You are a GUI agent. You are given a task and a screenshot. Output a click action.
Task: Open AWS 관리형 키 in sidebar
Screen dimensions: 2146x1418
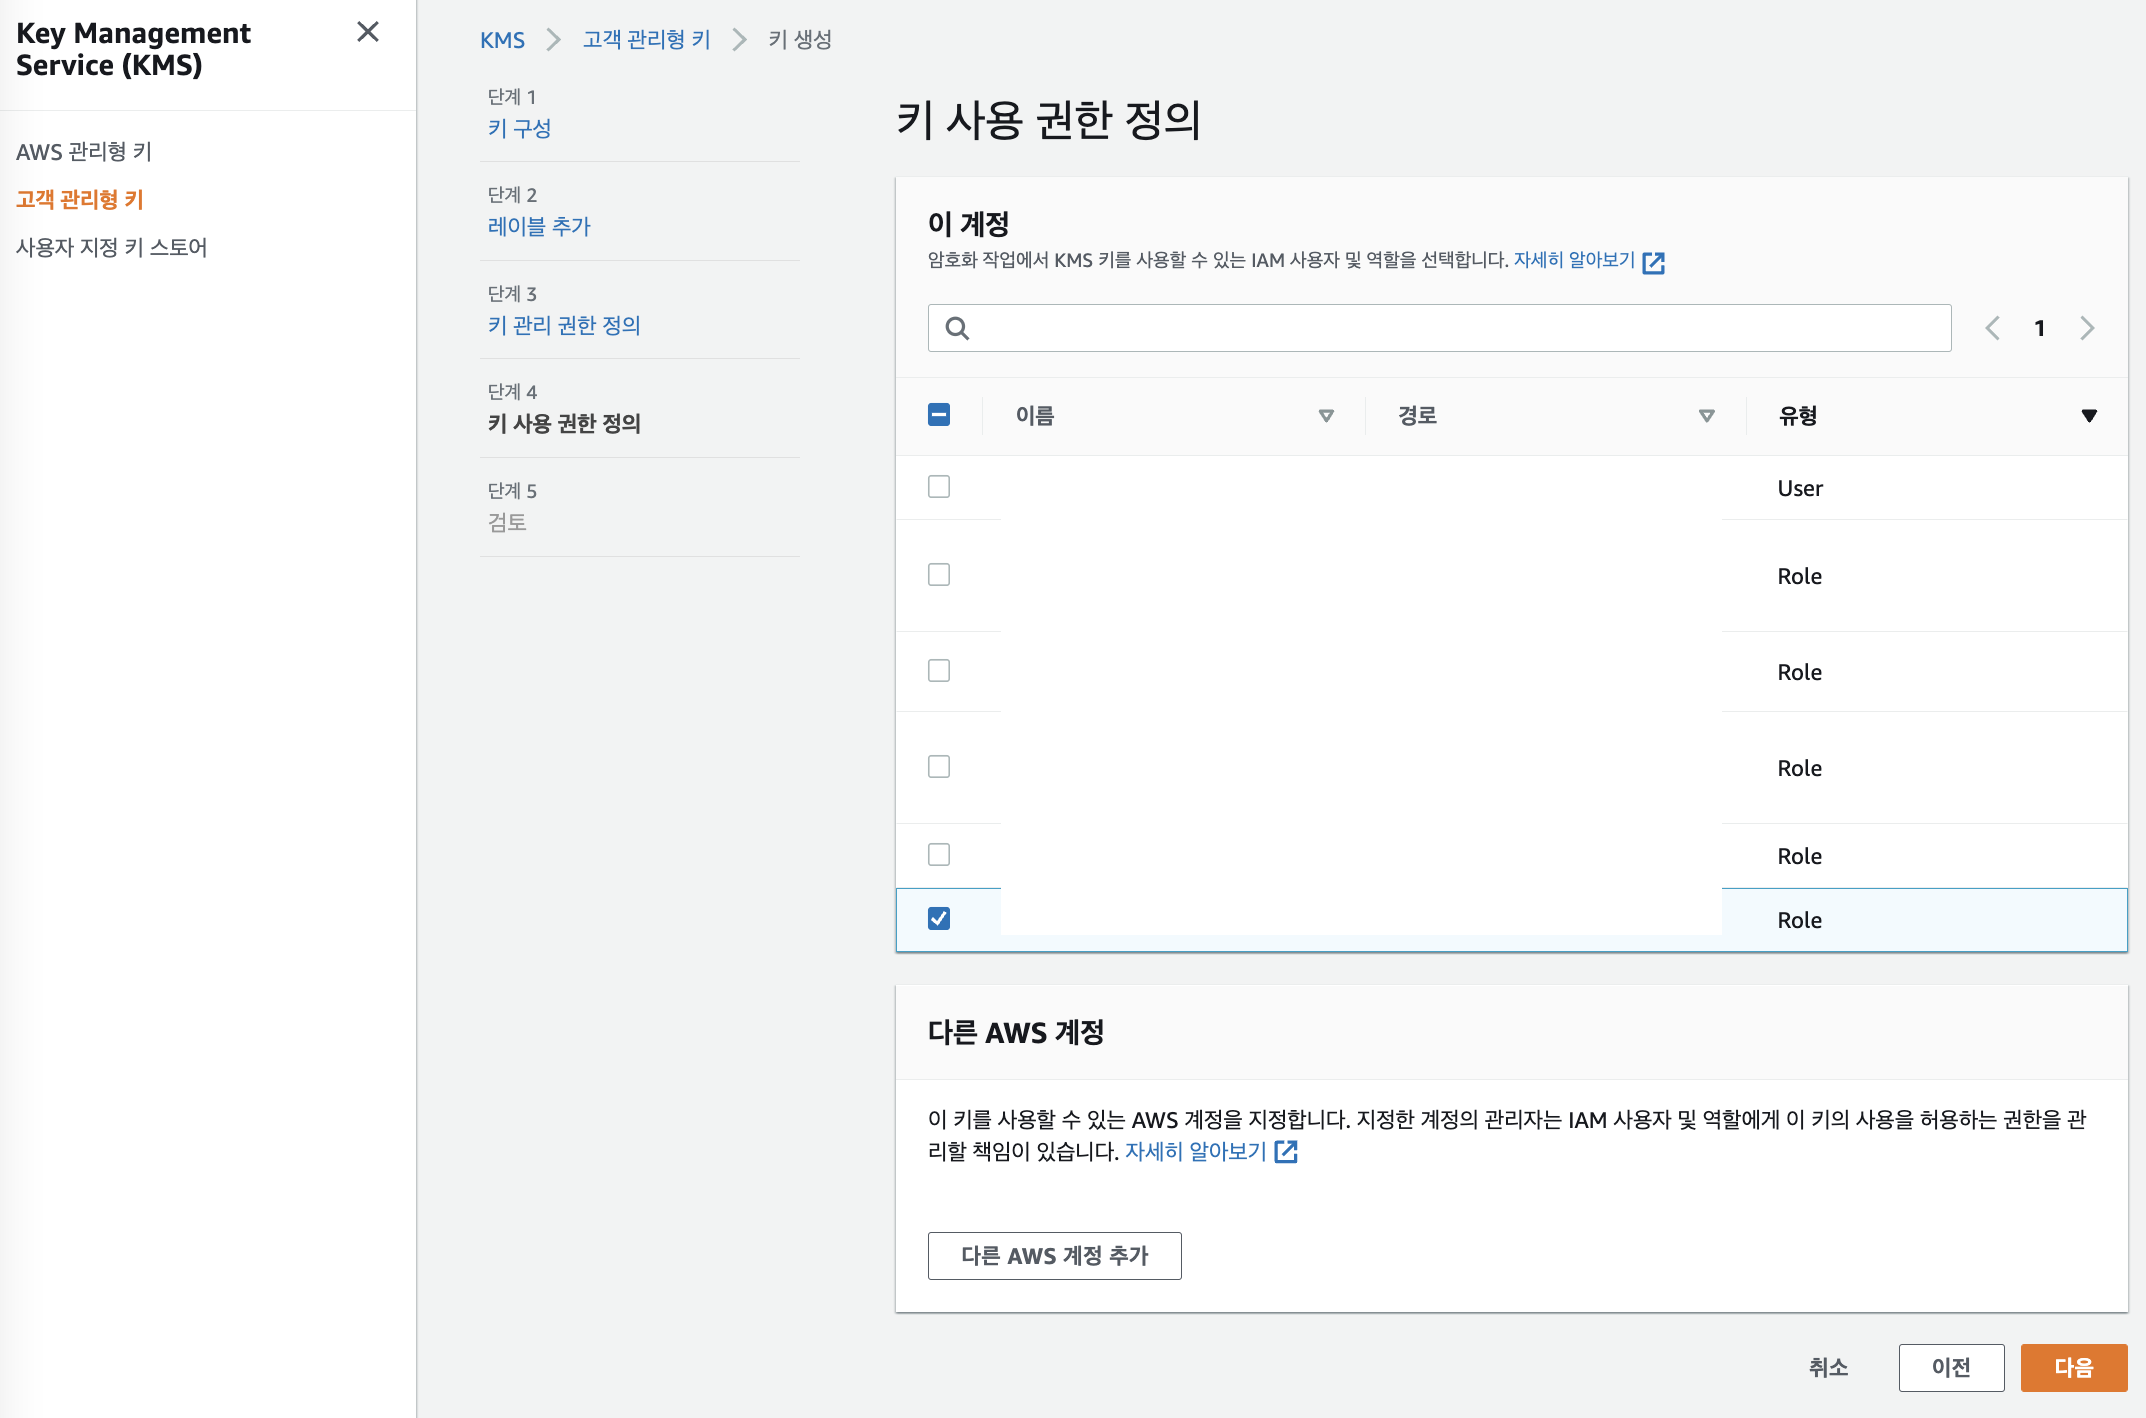coord(84,151)
